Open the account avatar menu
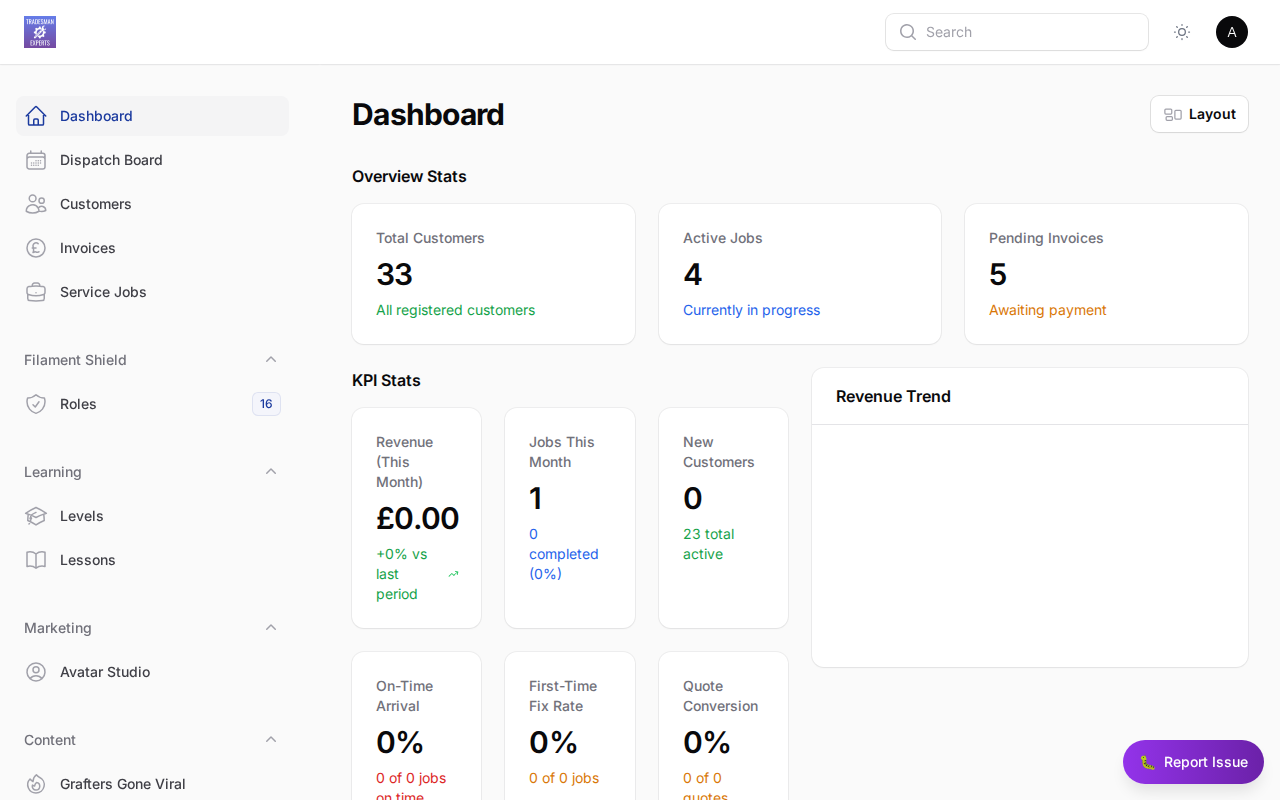 [x=1232, y=32]
